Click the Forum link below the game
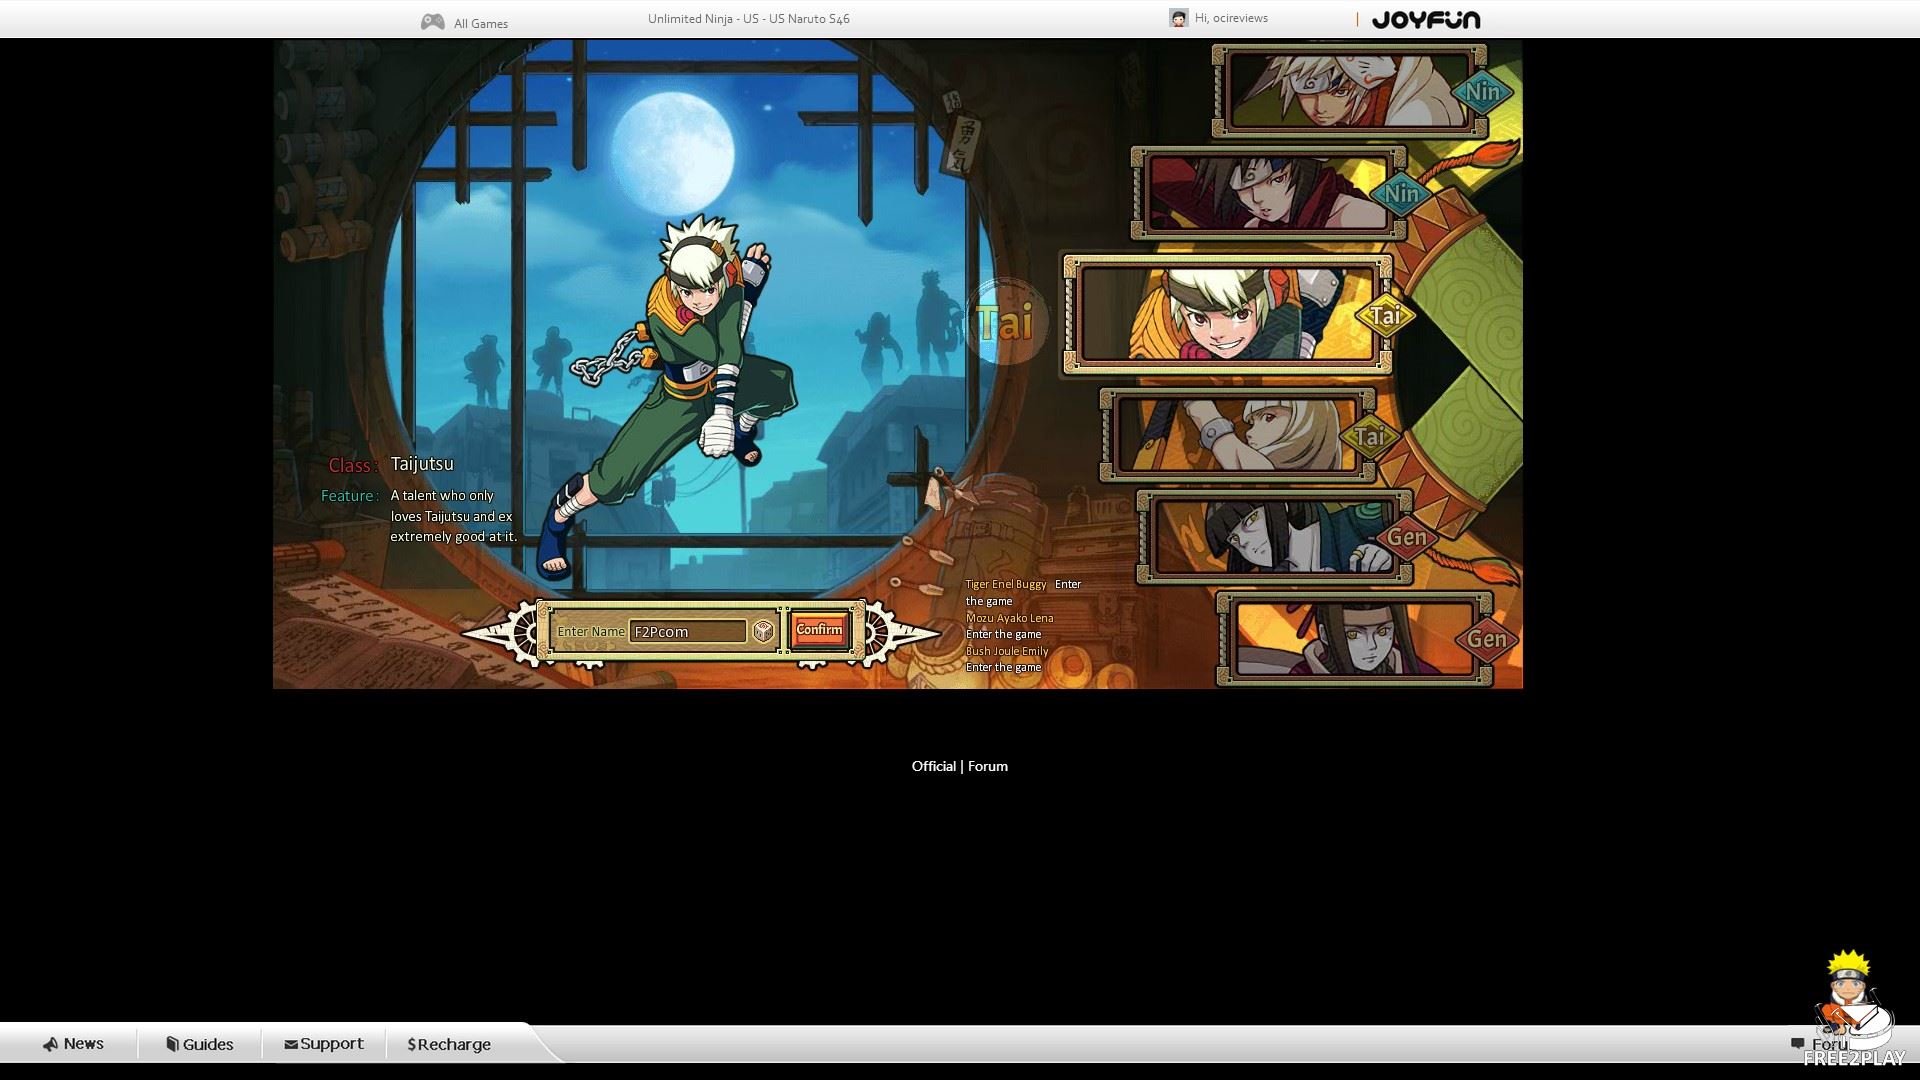Screen dimensions: 1920x1080 [x=987, y=766]
